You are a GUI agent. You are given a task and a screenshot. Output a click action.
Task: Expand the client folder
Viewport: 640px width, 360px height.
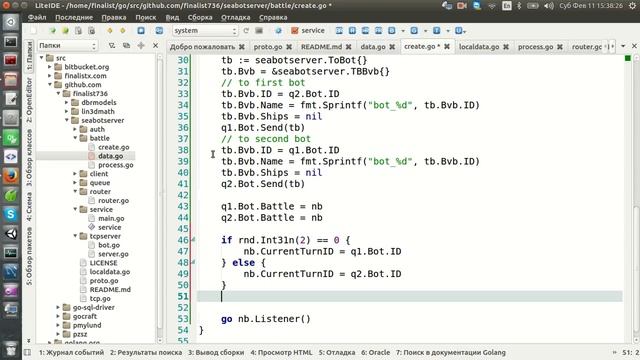pos(75,174)
